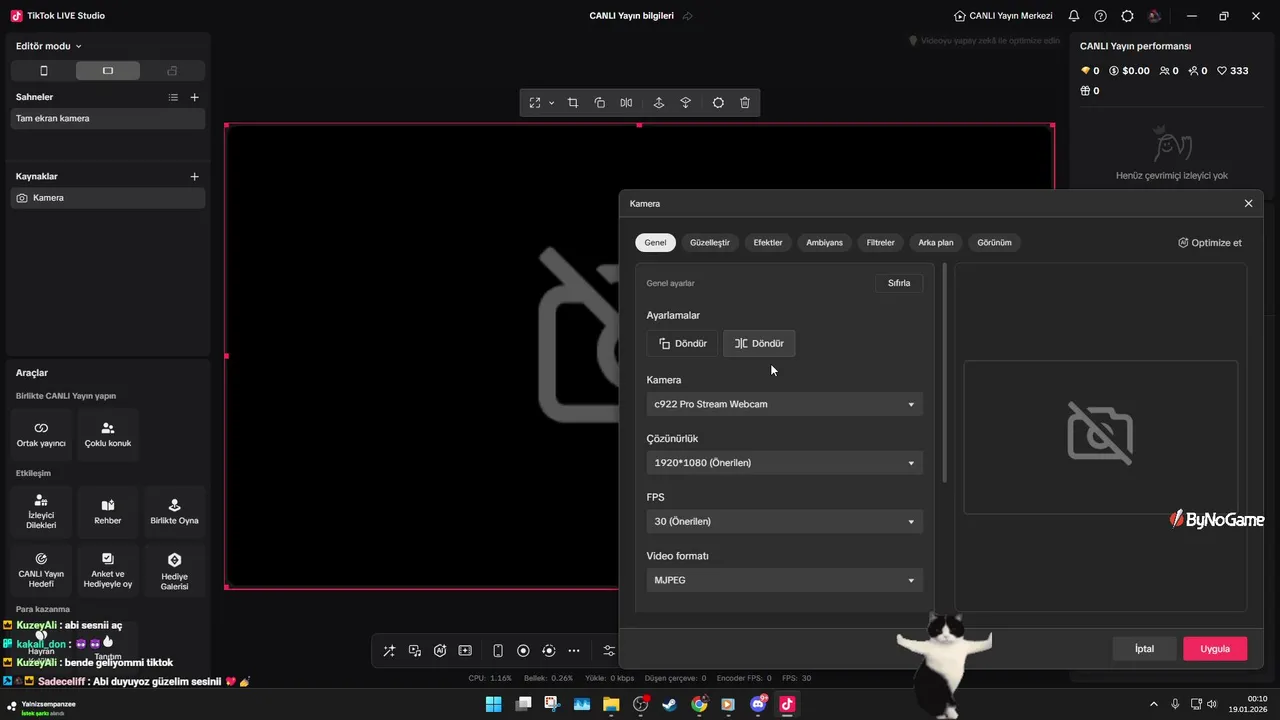Open the three-dot more menu in bottom toolbar
This screenshot has width=1280, height=720.
pyautogui.click(x=574, y=651)
